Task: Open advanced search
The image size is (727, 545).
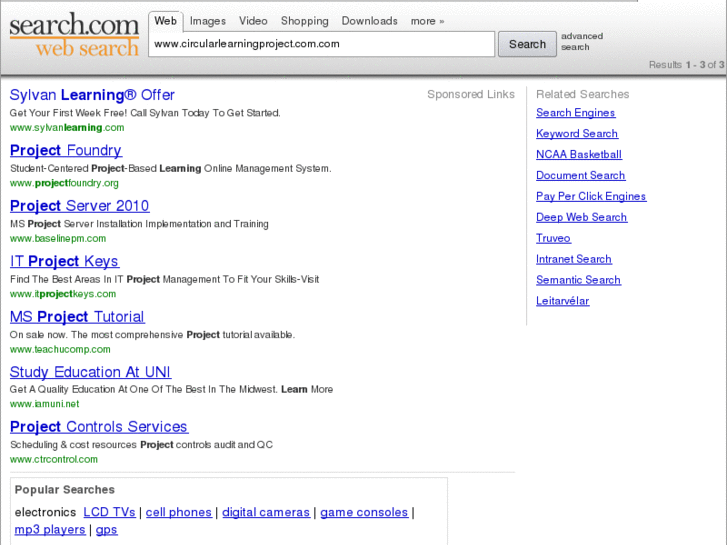Action: click(x=582, y=41)
